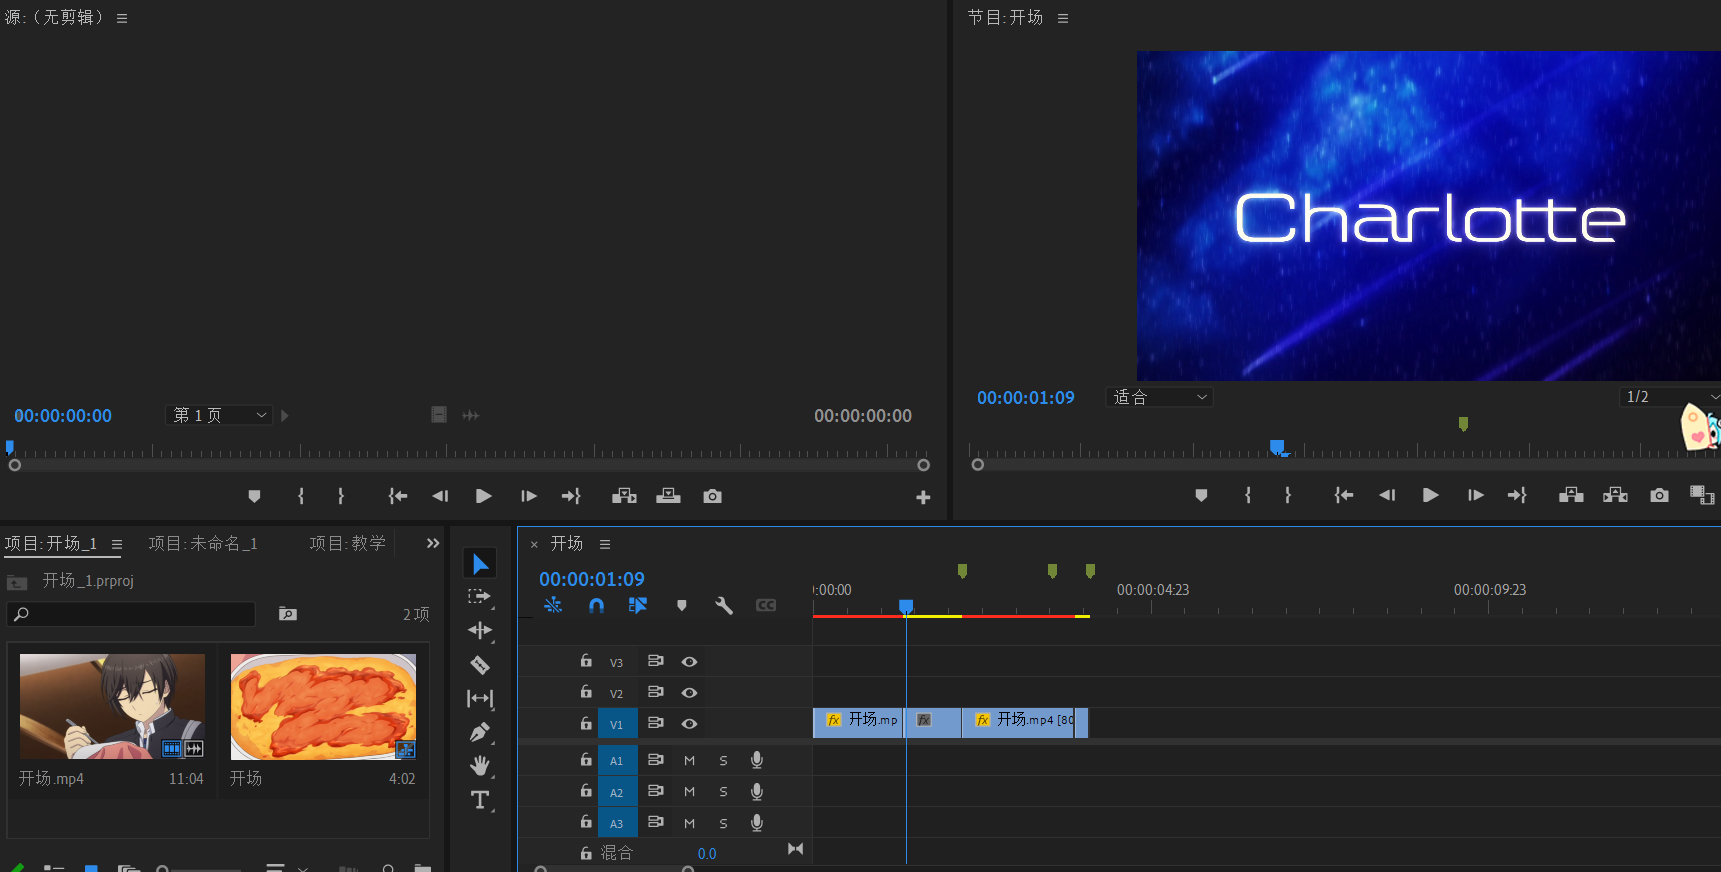
Task: Step forward one frame in Program monitor
Action: pos(1475,495)
